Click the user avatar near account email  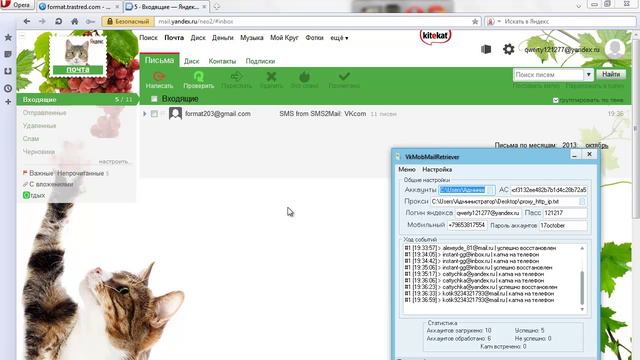point(615,49)
